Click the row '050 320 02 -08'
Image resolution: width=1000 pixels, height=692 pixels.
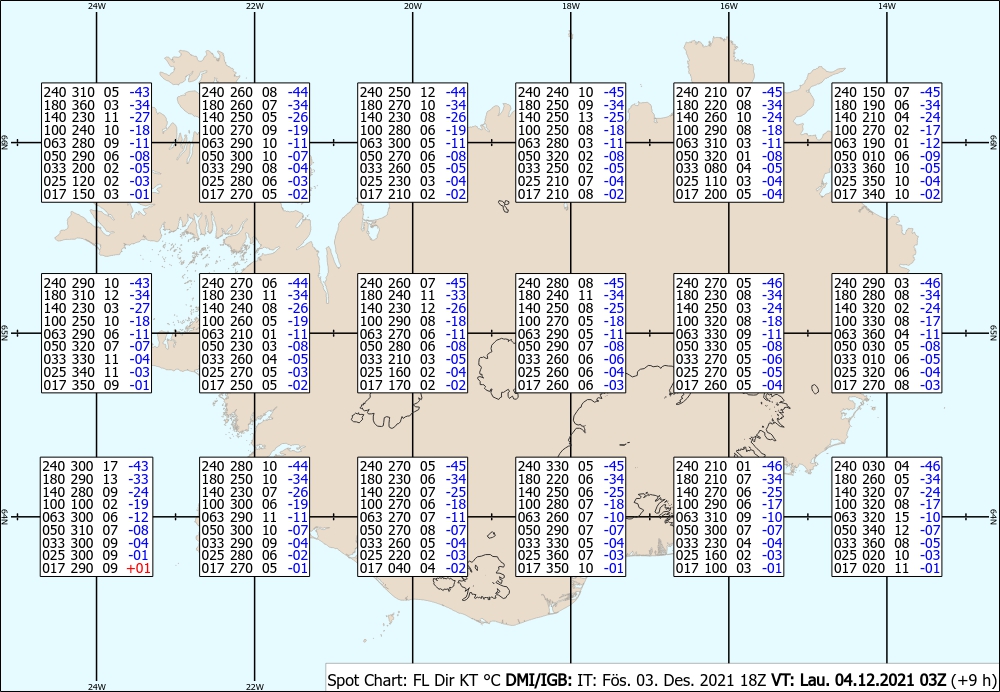click(571, 156)
